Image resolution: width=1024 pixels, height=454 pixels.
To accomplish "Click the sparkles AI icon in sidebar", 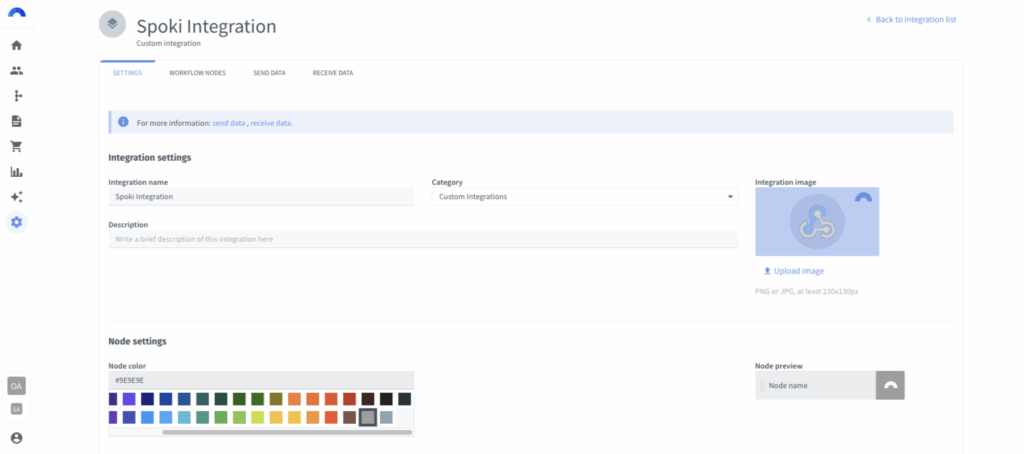I will coord(16,197).
